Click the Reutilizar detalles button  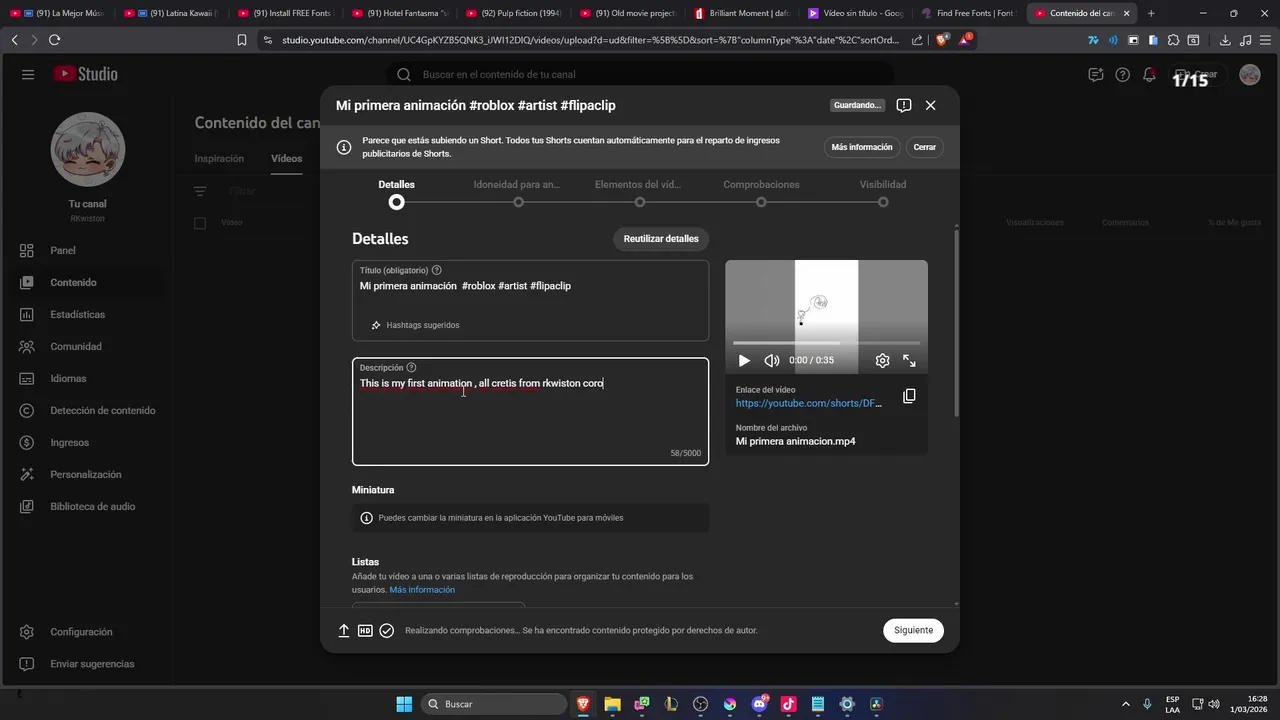(x=661, y=239)
